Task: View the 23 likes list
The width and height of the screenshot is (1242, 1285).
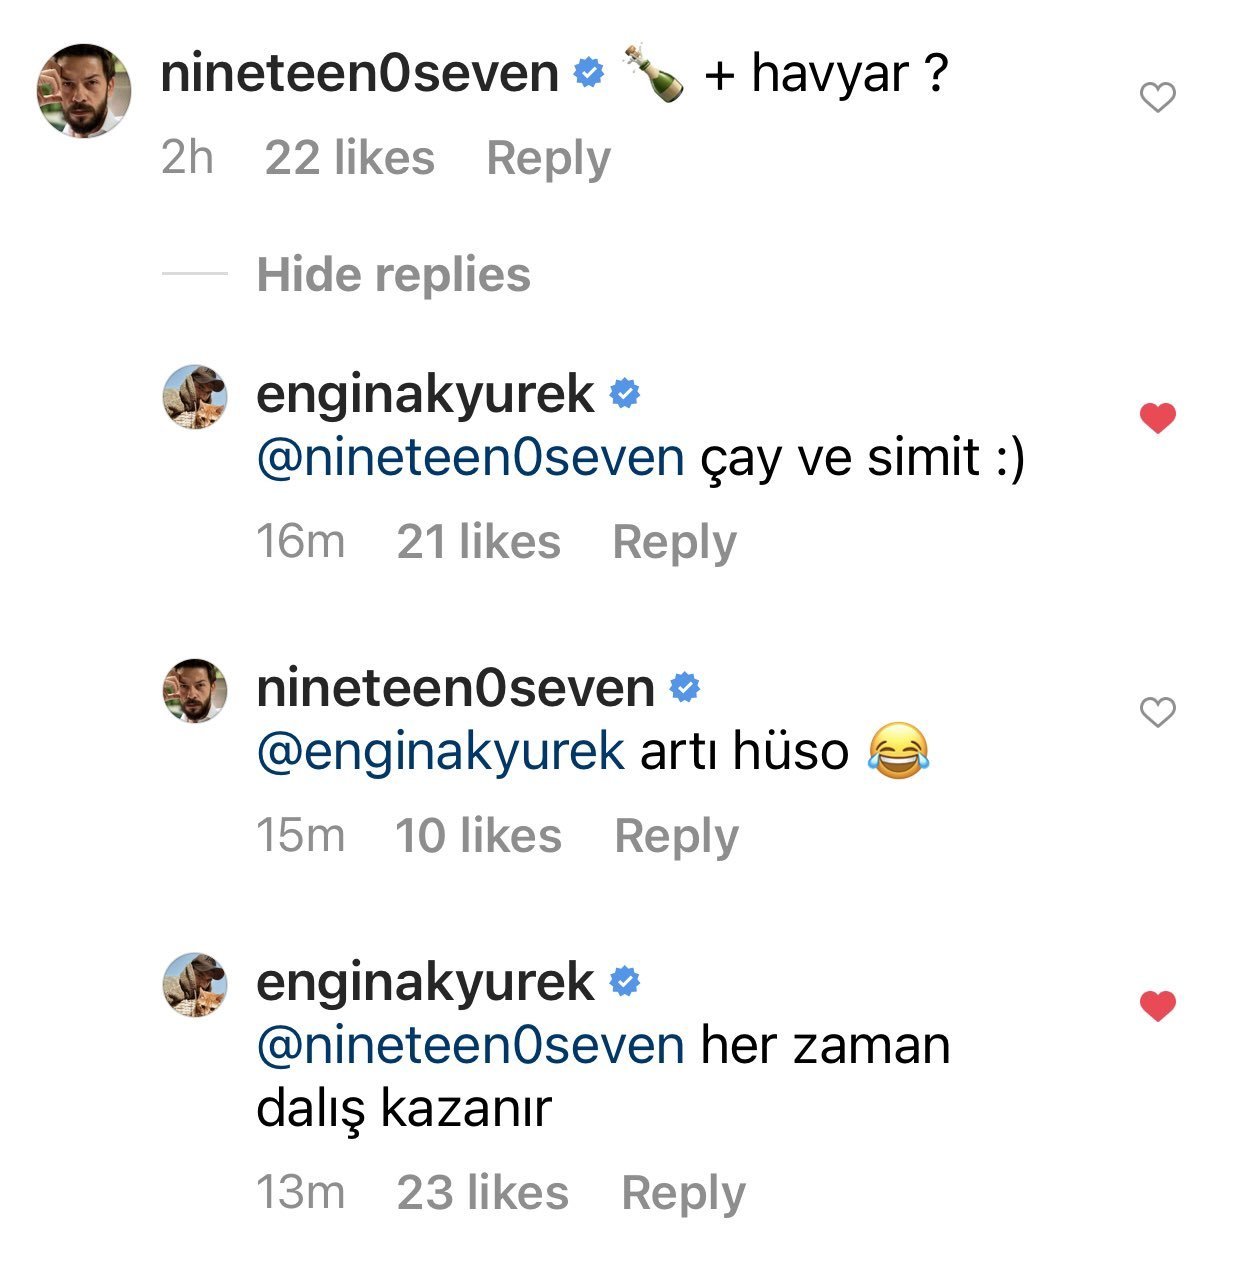Action: (x=483, y=1194)
